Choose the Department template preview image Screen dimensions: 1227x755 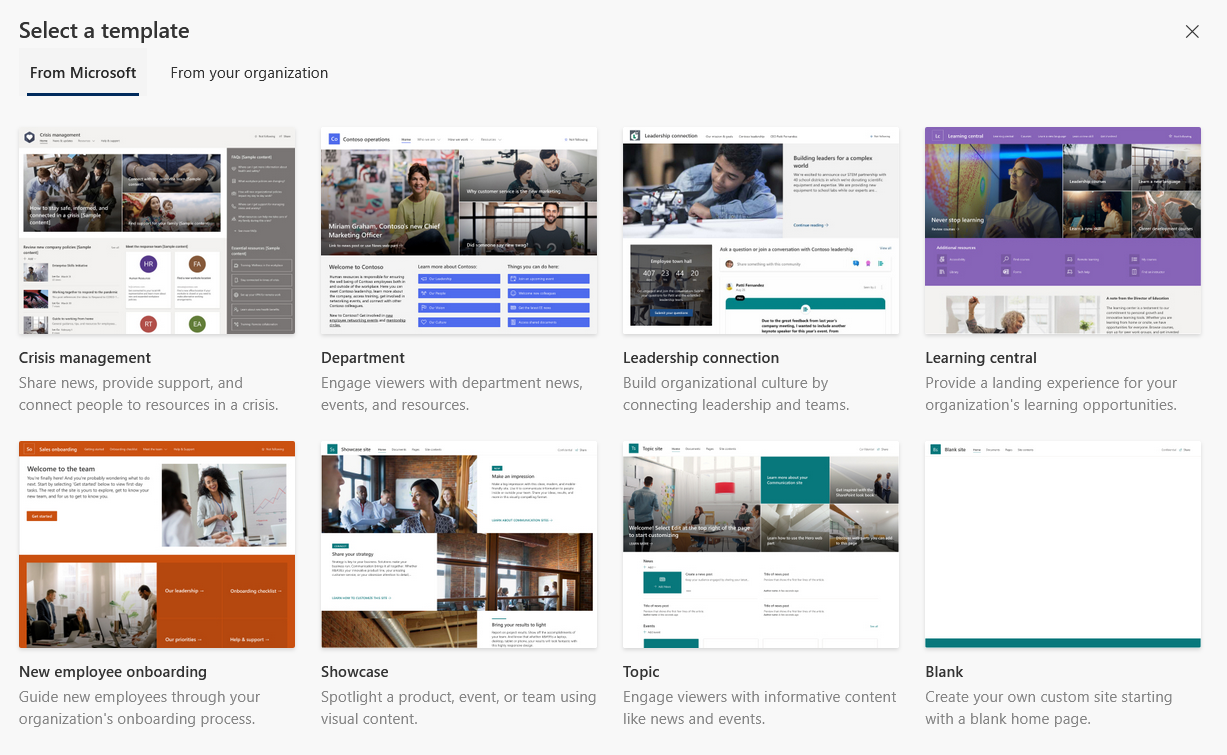459,231
